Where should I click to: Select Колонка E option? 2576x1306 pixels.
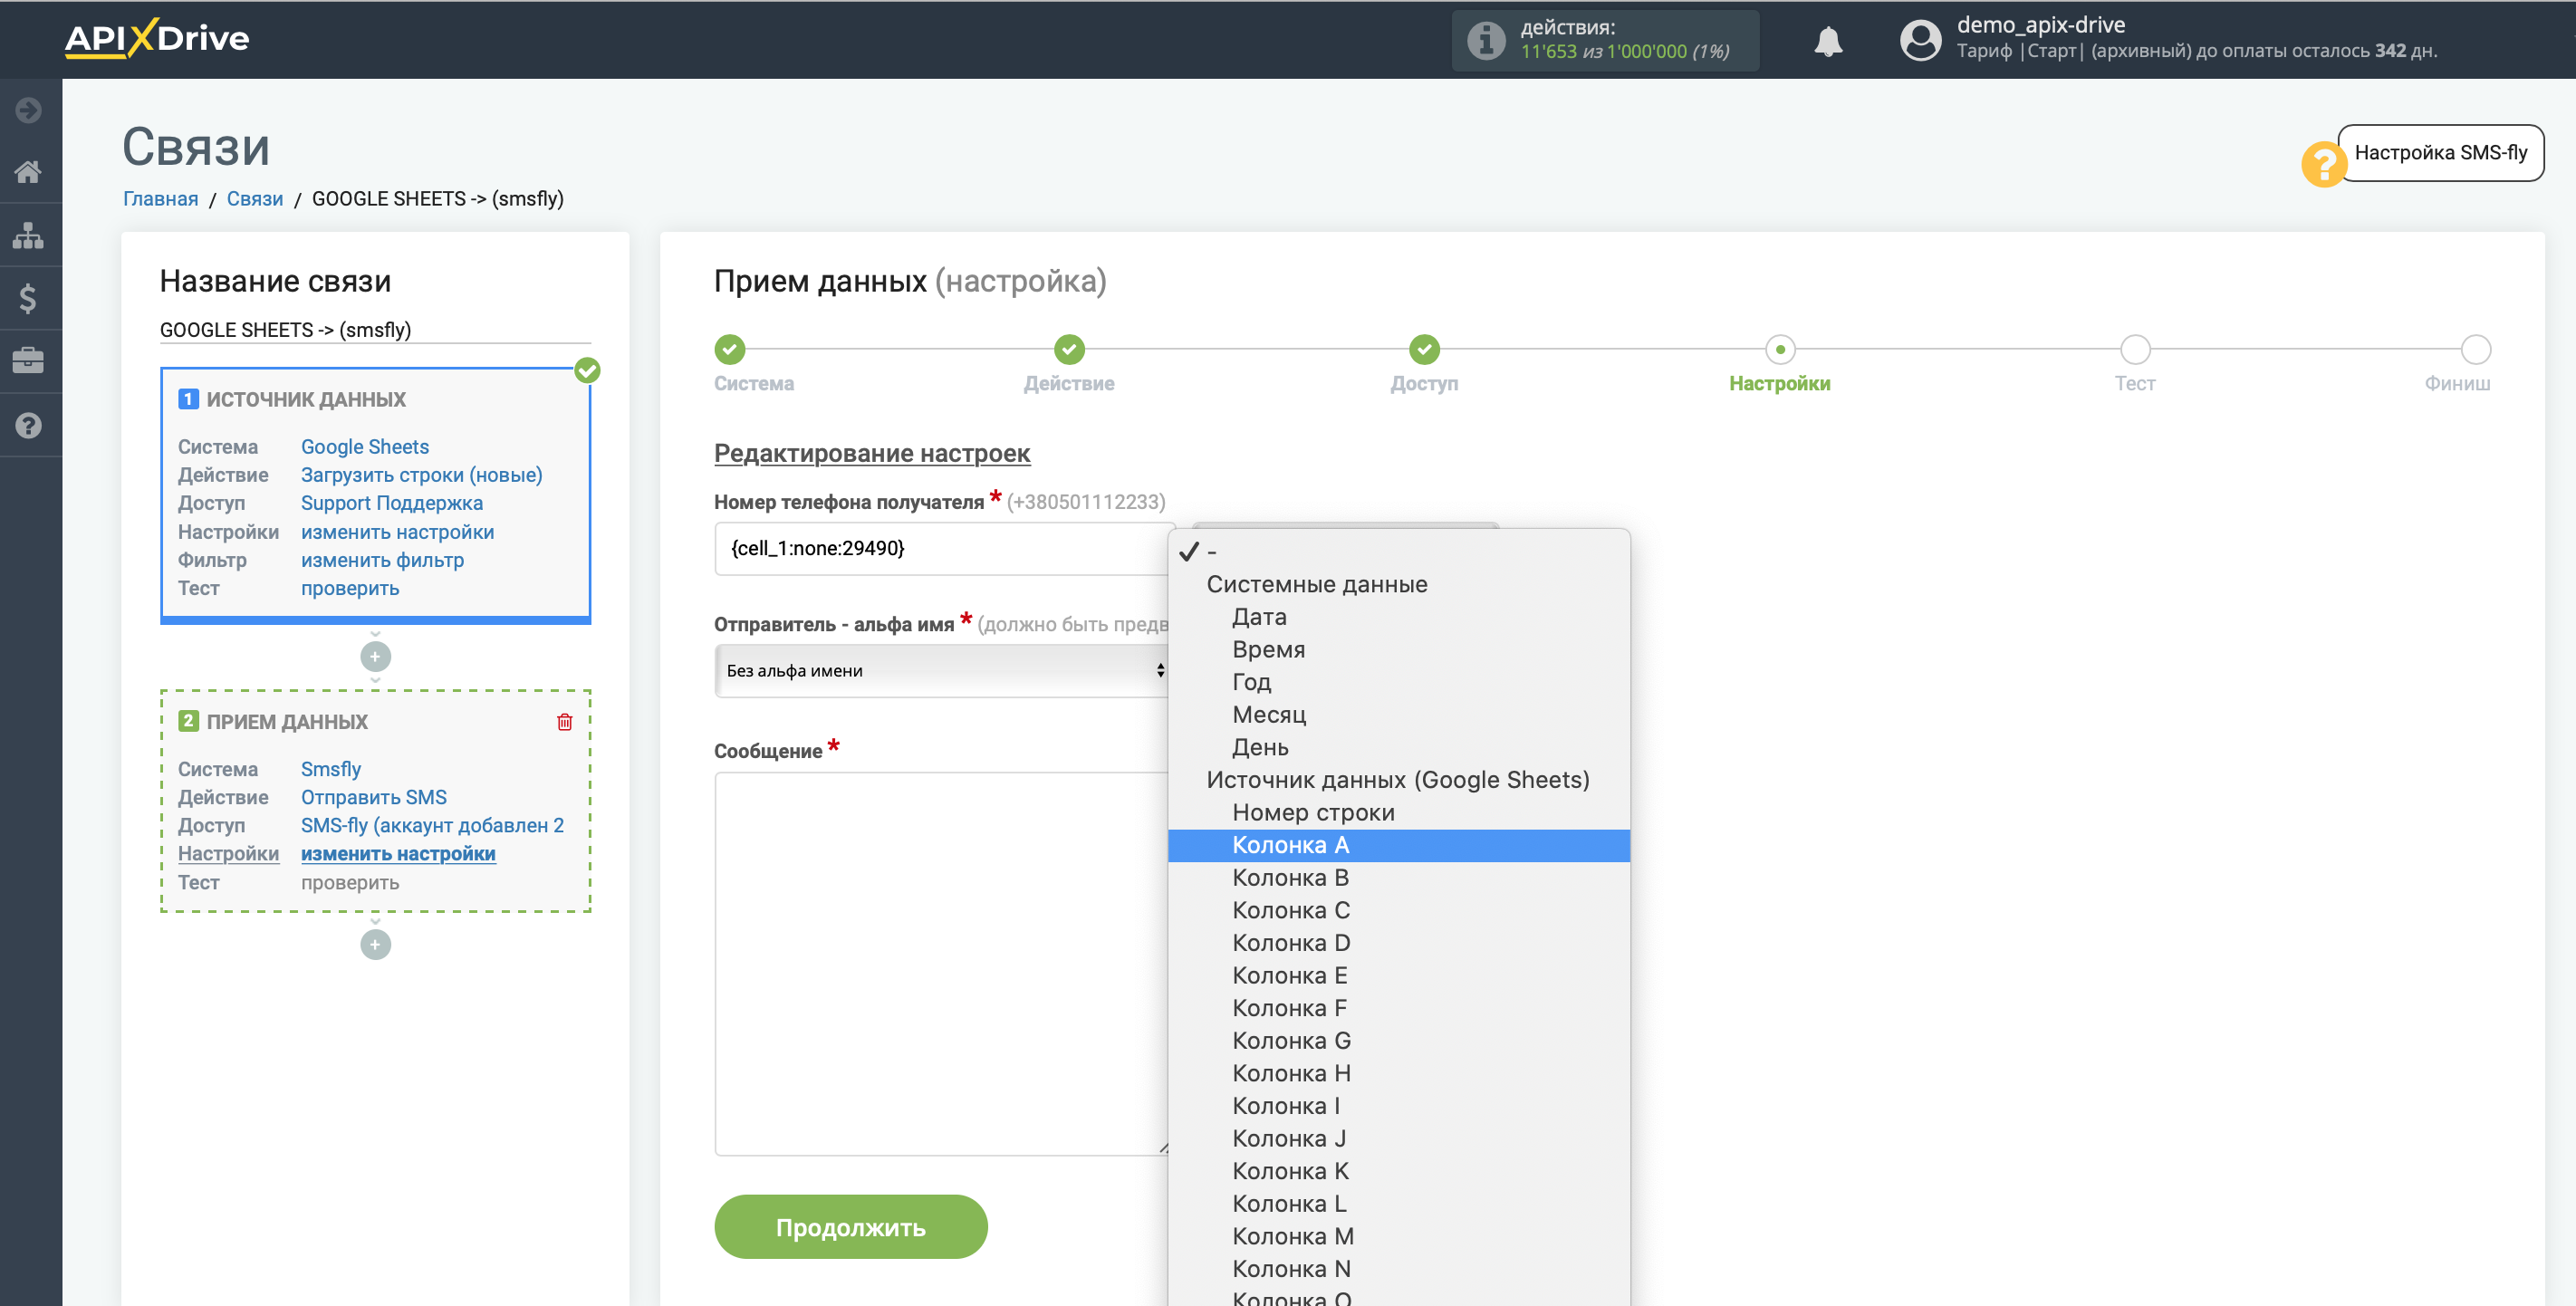coord(1399,976)
